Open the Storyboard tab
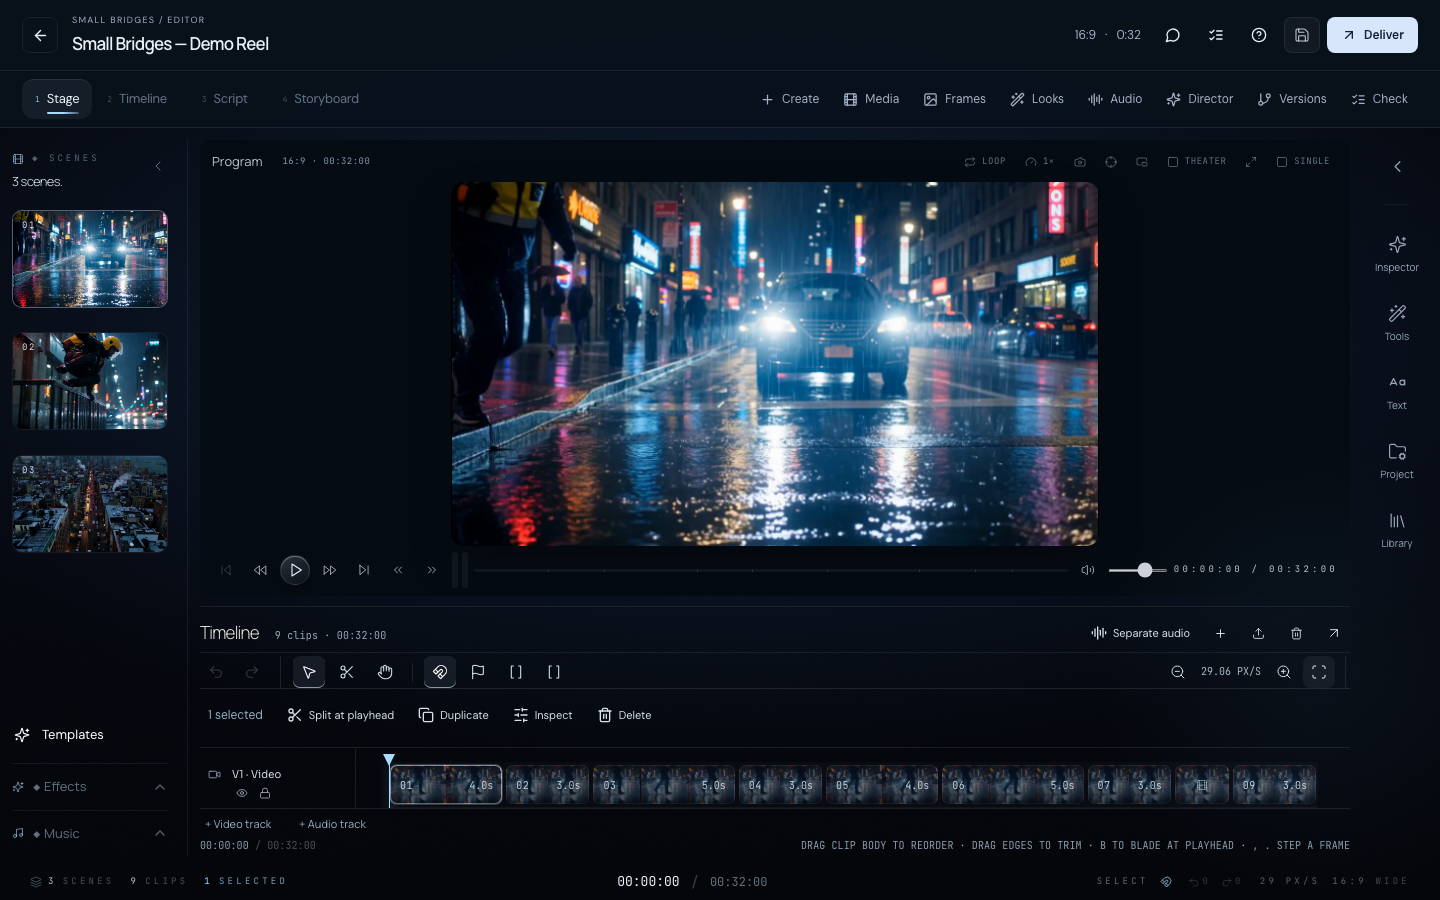1440x900 pixels. pyautogui.click(x=320, y=99)
